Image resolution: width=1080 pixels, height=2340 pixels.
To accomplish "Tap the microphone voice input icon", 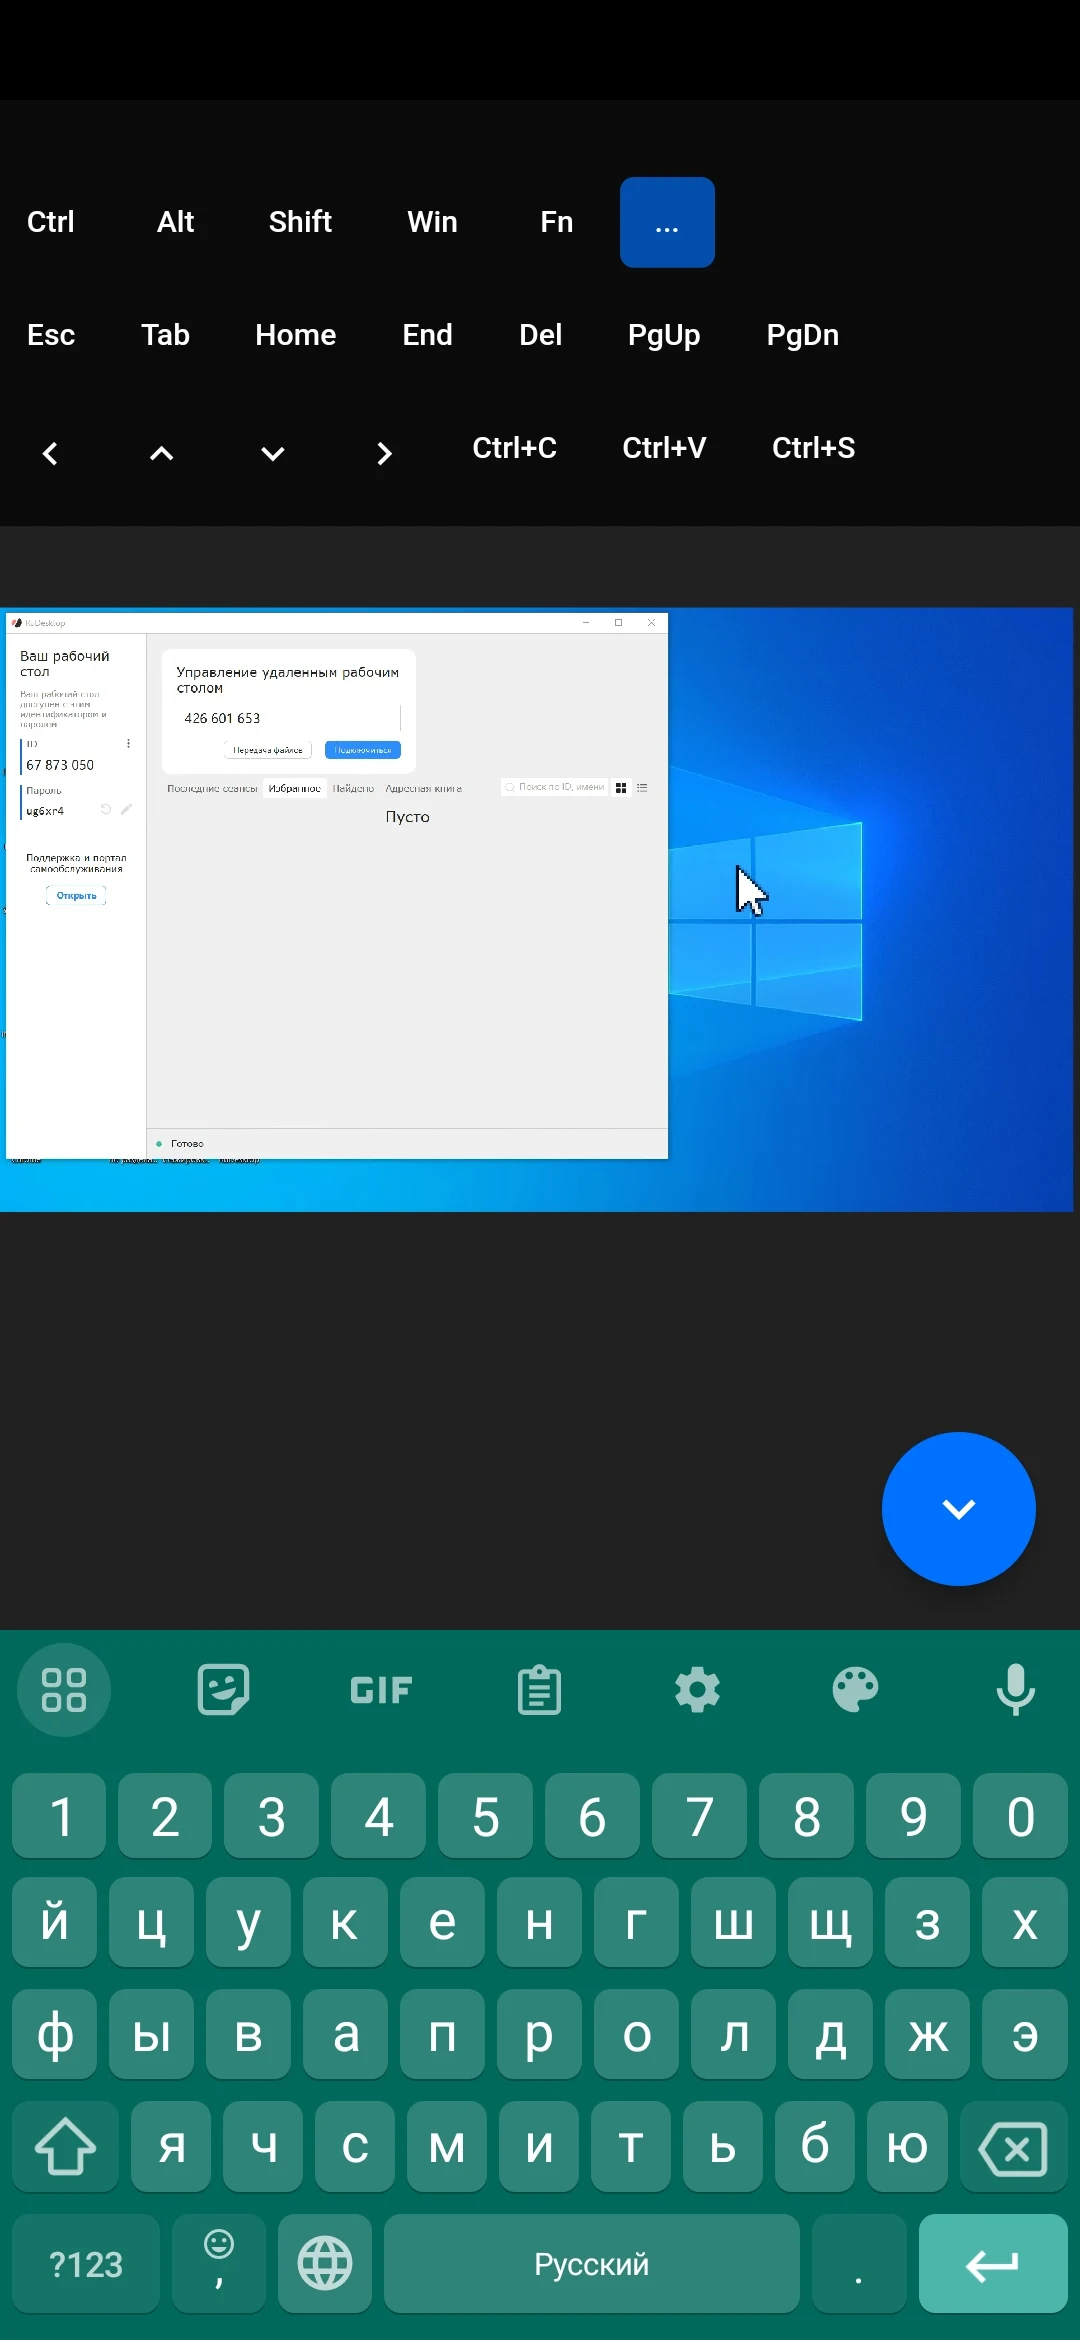I will (x=1015, y=1690).
